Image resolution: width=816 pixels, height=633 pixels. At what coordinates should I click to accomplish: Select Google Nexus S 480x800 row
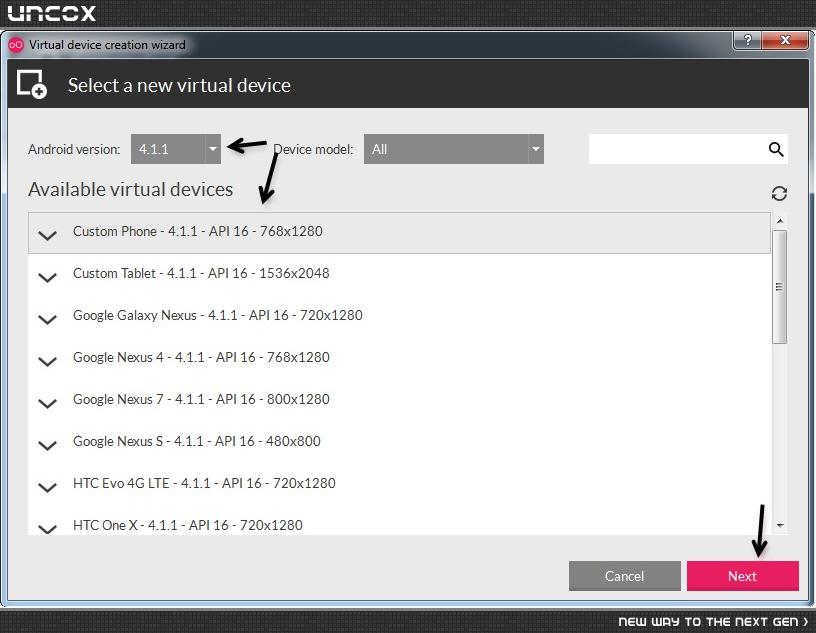click(x=399, y=443)
